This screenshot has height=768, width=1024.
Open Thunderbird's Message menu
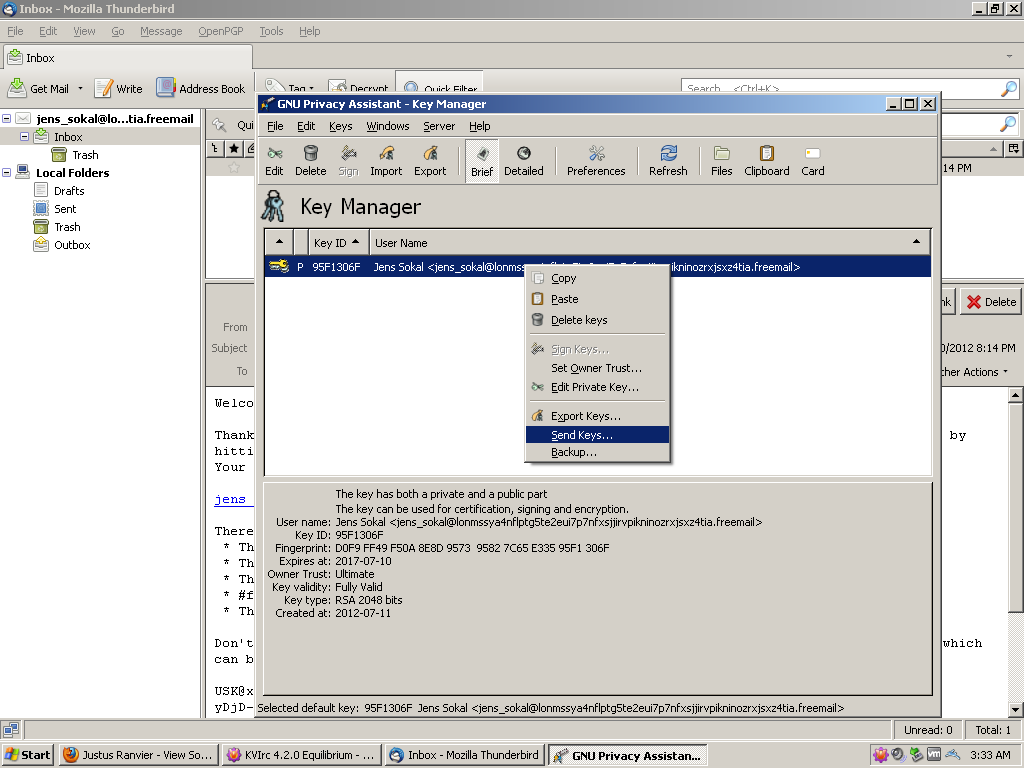(161, 31)
